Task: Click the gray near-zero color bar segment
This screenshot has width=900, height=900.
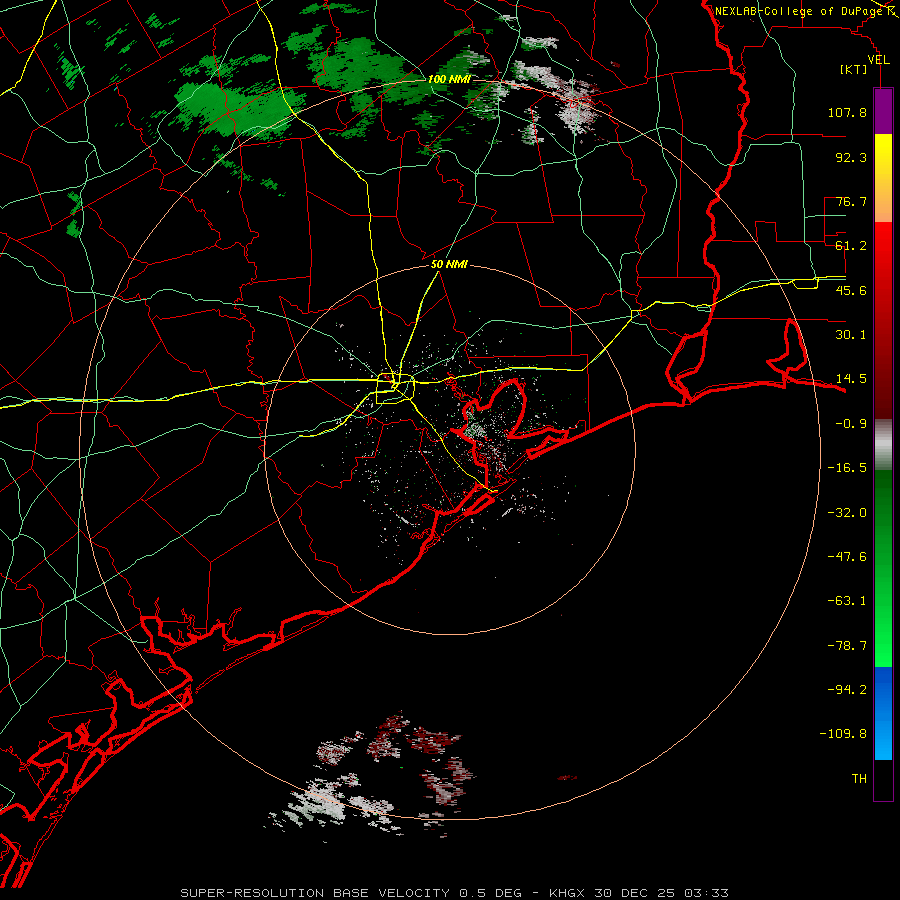Action: [x=883, y=445]
